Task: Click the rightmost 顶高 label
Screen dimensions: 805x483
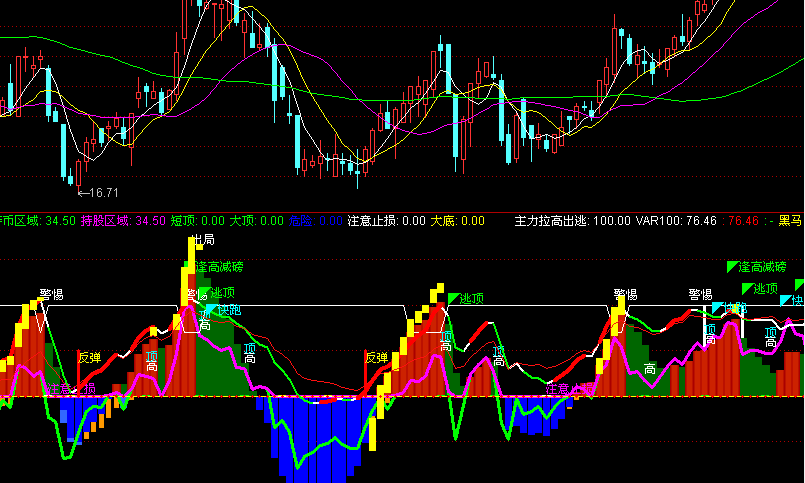Action: coord(771,338)
